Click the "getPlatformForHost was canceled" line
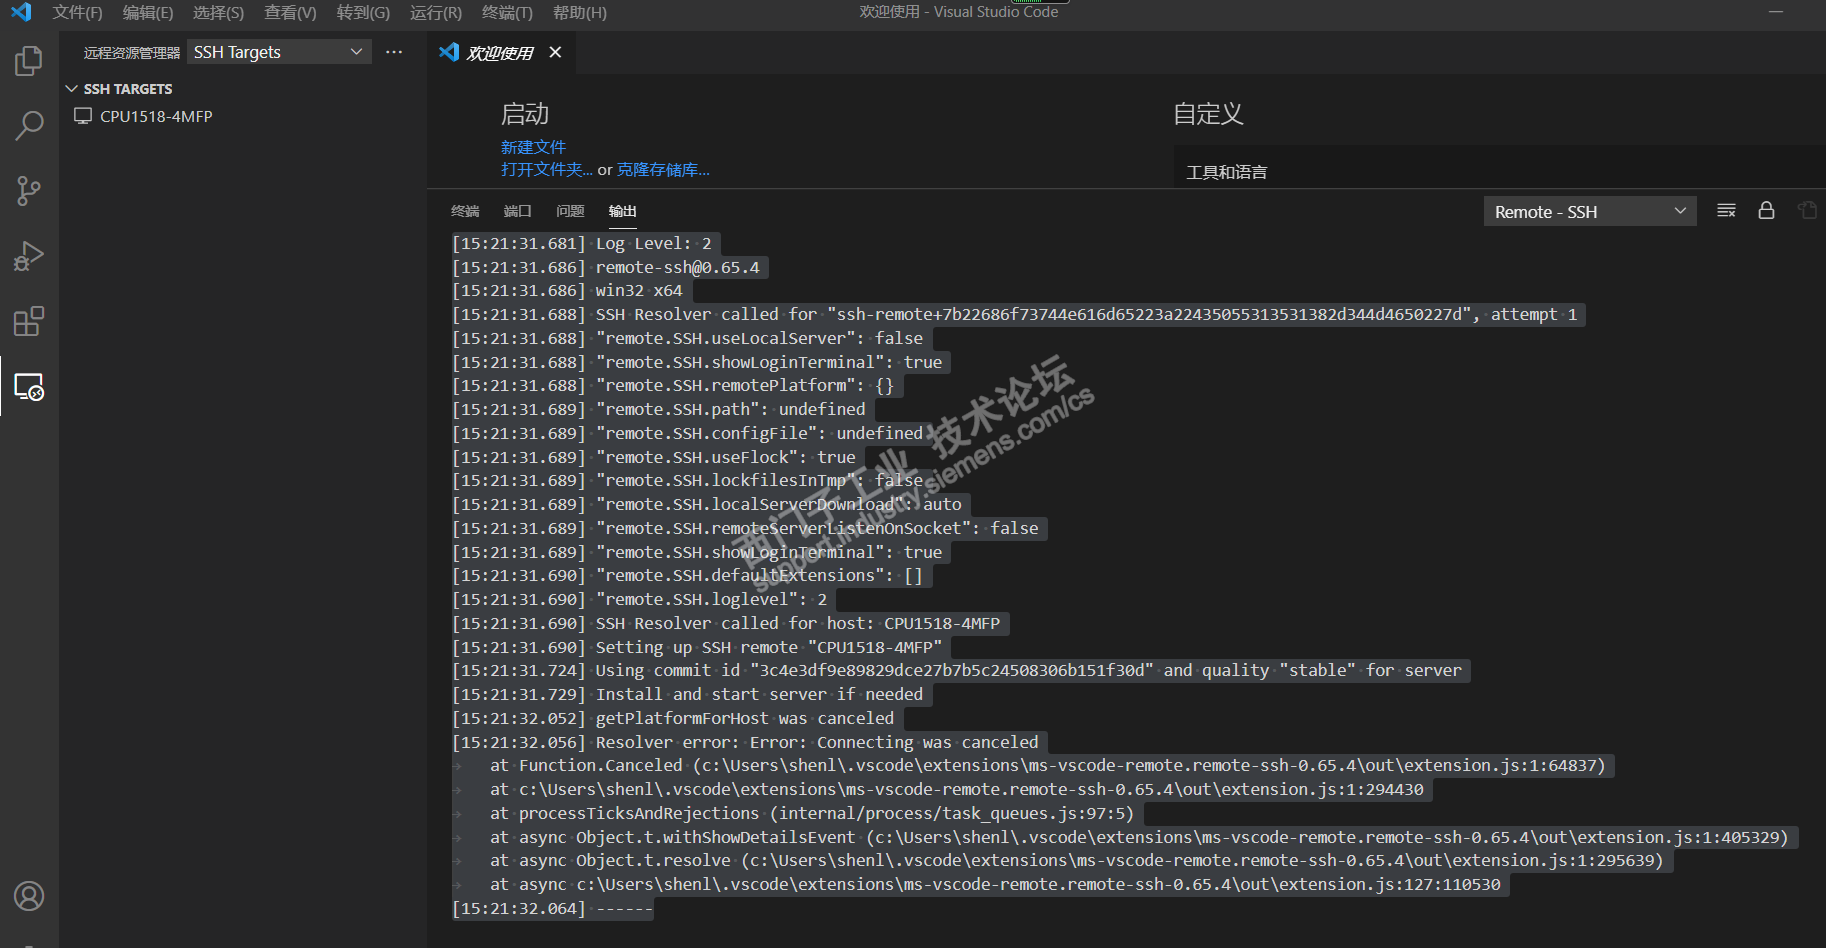The width and height of the screenshot is (1826, 948). (673, 718)
